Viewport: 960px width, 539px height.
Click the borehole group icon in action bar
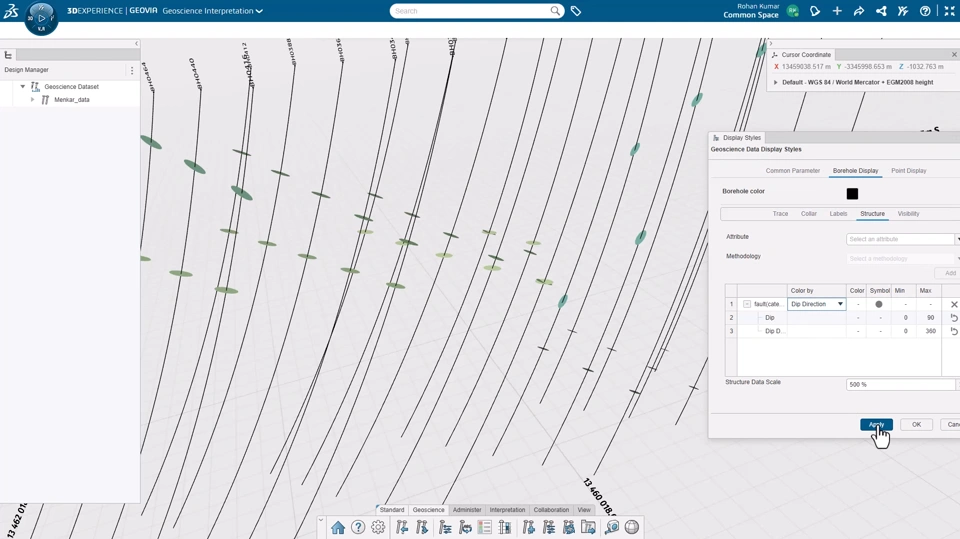coord(569,527)
